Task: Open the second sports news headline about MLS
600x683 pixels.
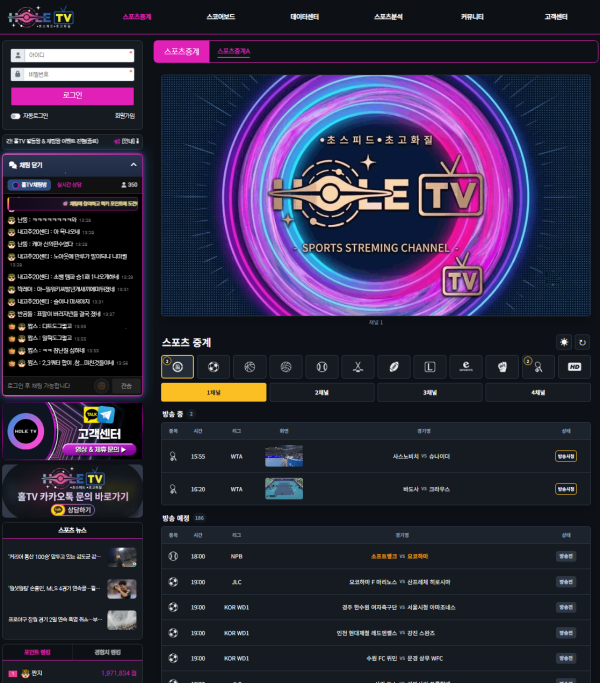Action: (54, 588)
